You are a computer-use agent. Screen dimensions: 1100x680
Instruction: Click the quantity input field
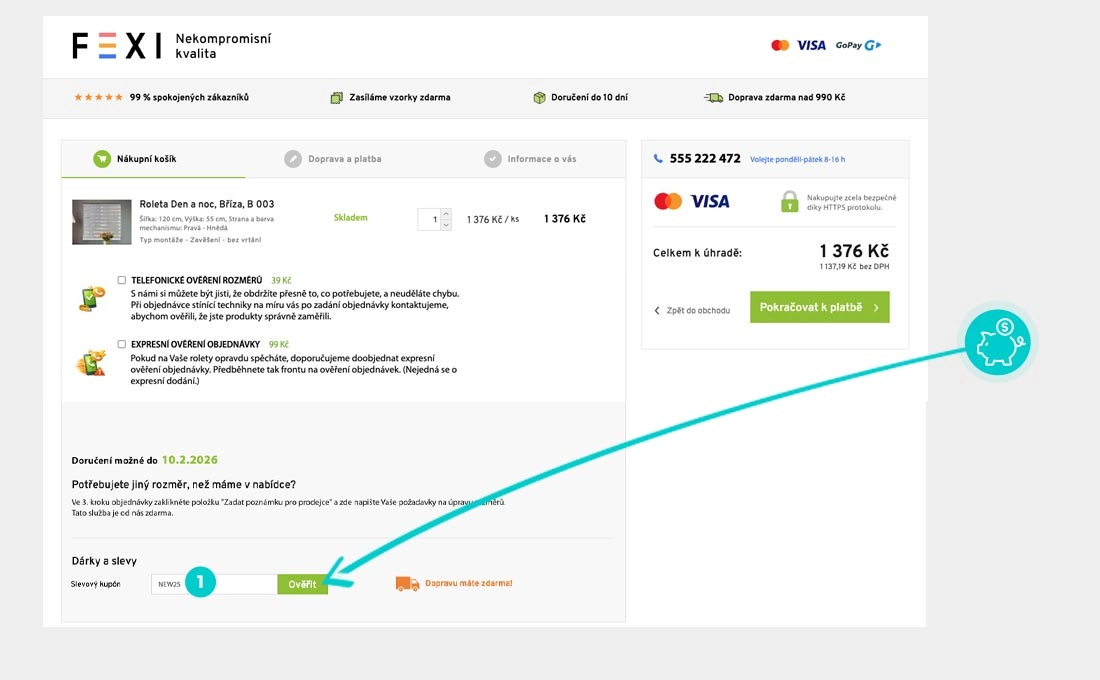[429, 220]
